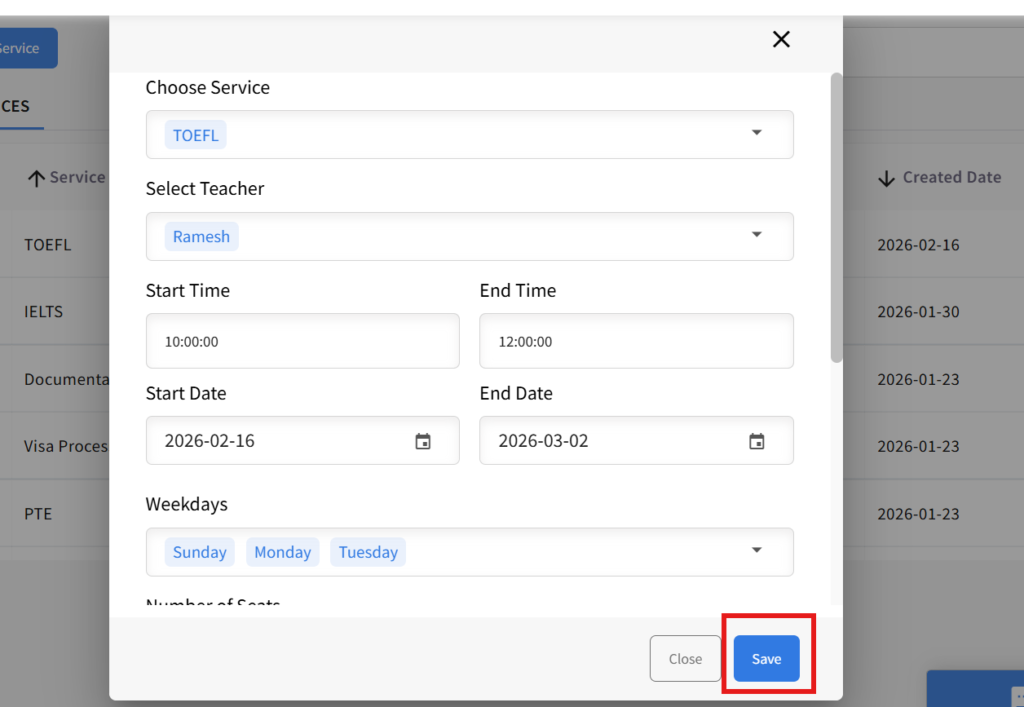
Task: Sort by Created Date column arrow
Action: pyautogui.click(x=886, y=178)
